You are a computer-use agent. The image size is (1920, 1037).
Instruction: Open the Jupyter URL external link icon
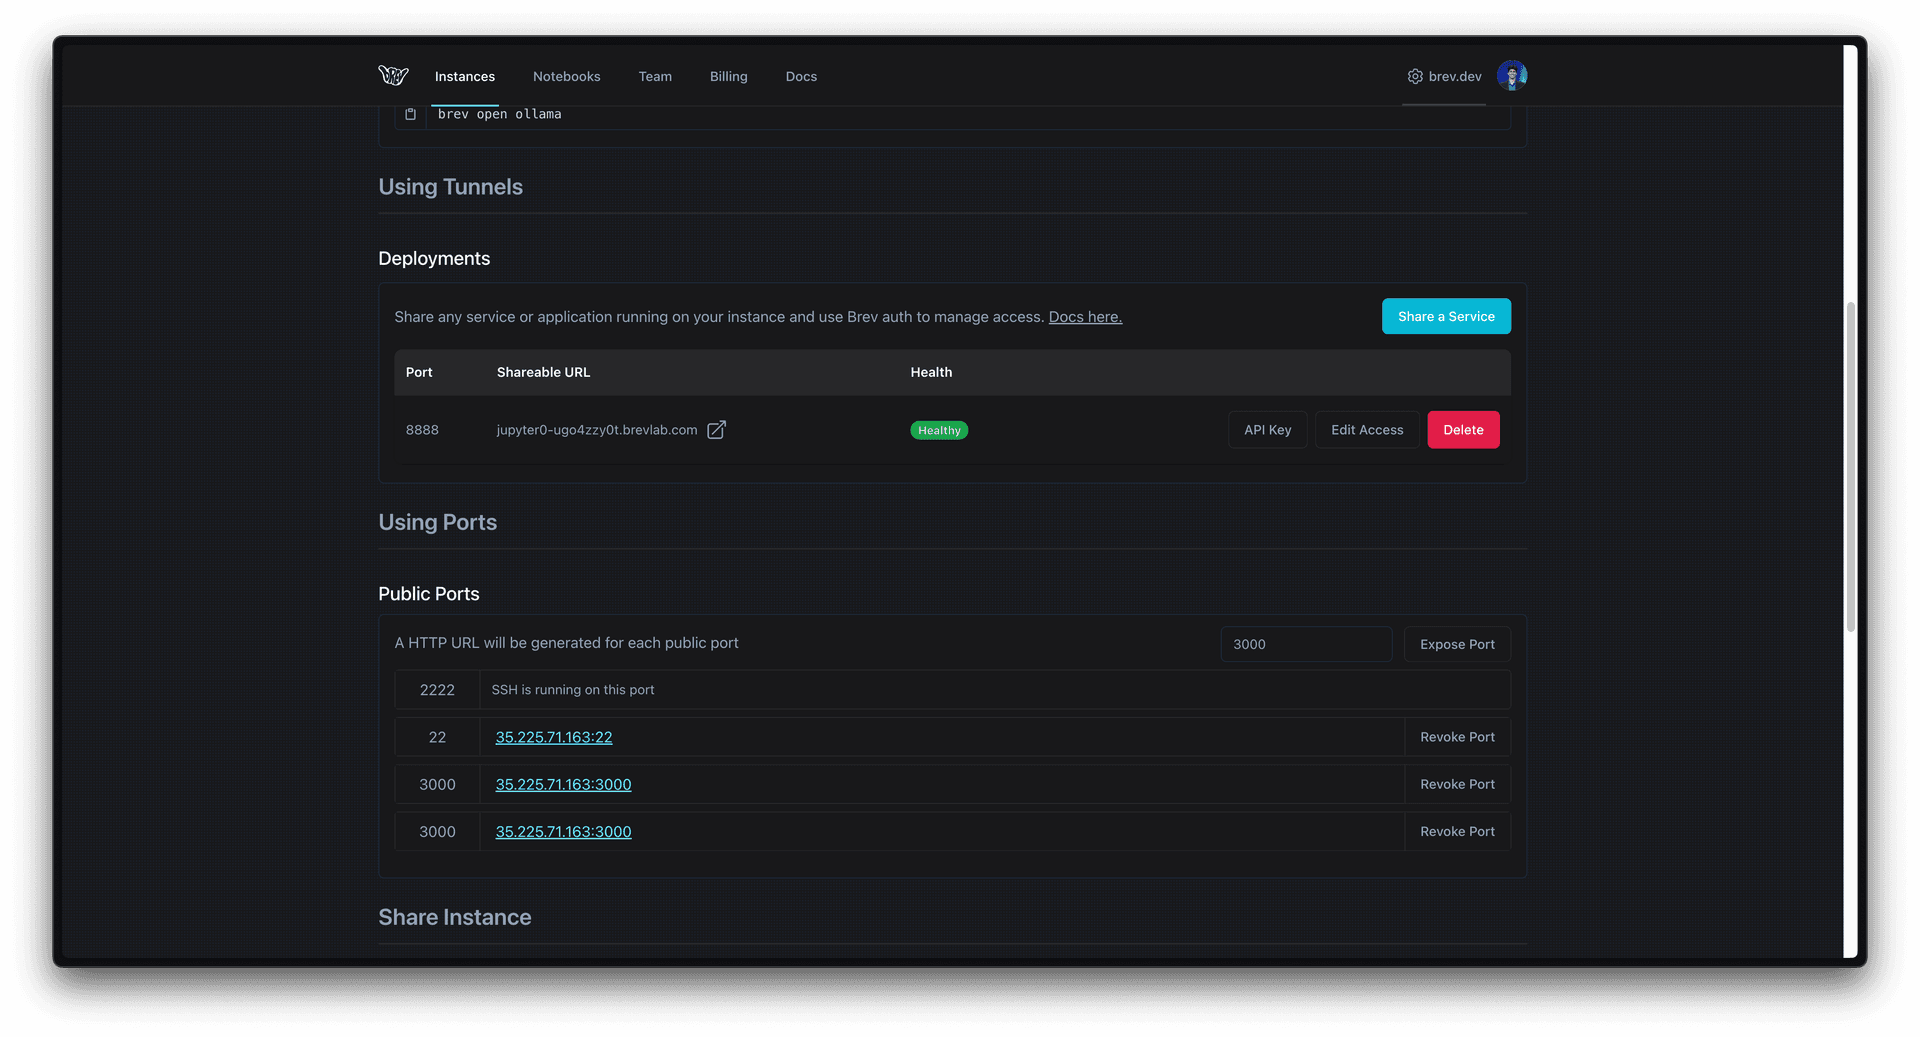[716, 430]
